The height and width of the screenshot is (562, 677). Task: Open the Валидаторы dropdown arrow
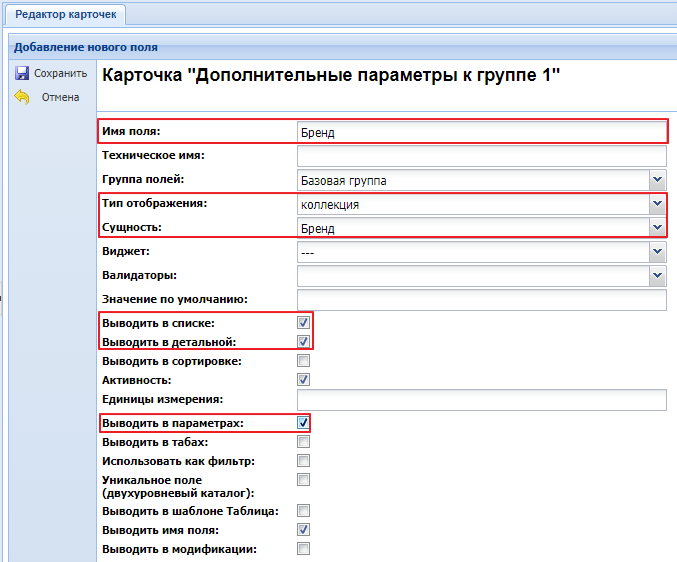tap(658, 275)
